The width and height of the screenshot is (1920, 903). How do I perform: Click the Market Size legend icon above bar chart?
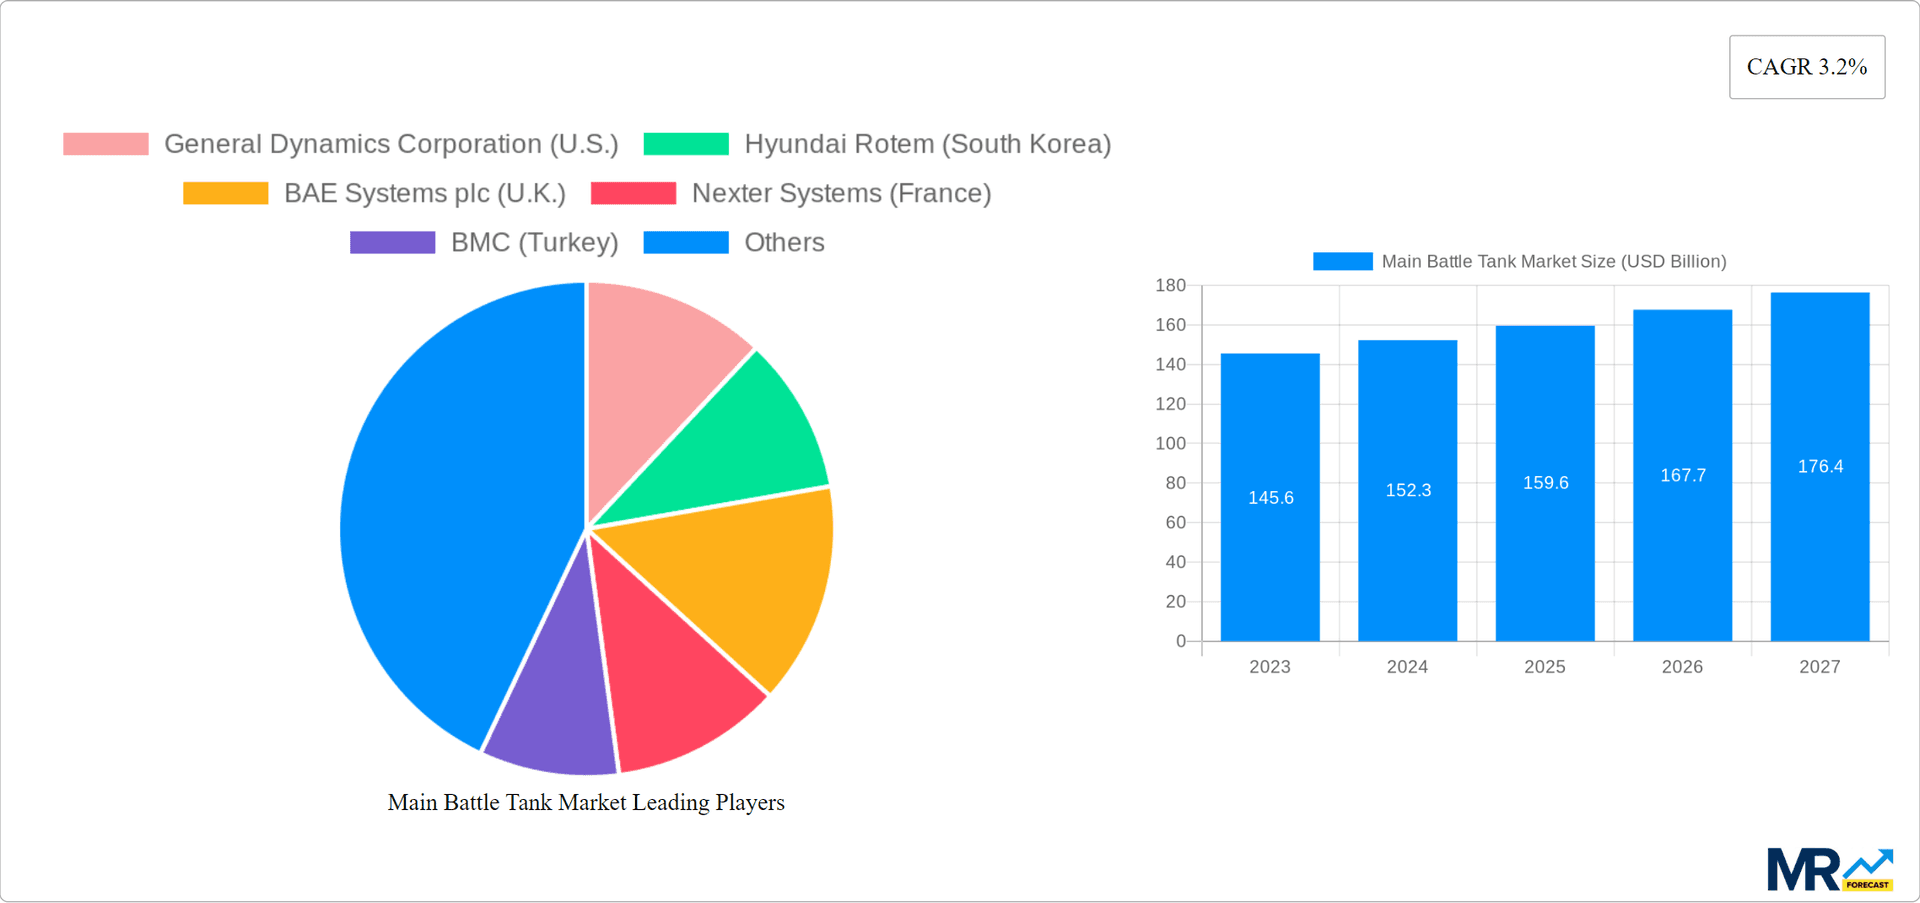[x=1342, y=261]
